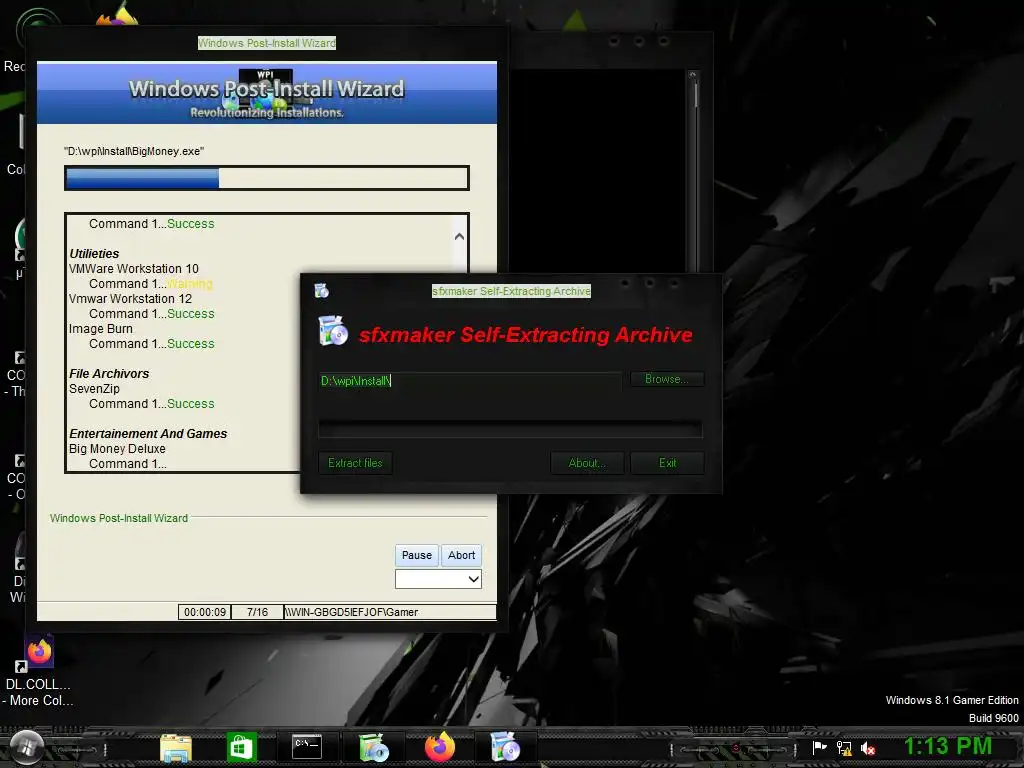Click the sfxmaker extraction progress bar
This screenshot has height=768, width=1024.
pyautogui.click(x=510, y=429)
